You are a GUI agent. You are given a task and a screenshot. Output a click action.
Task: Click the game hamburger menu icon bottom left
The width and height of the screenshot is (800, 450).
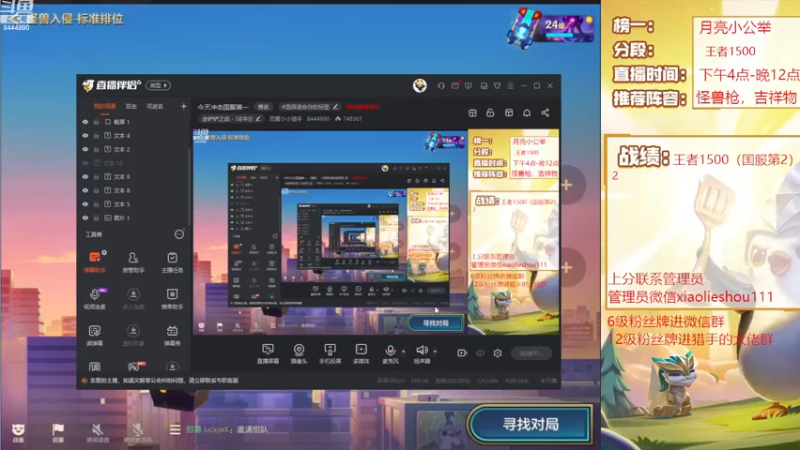click(x=175, y=430)
